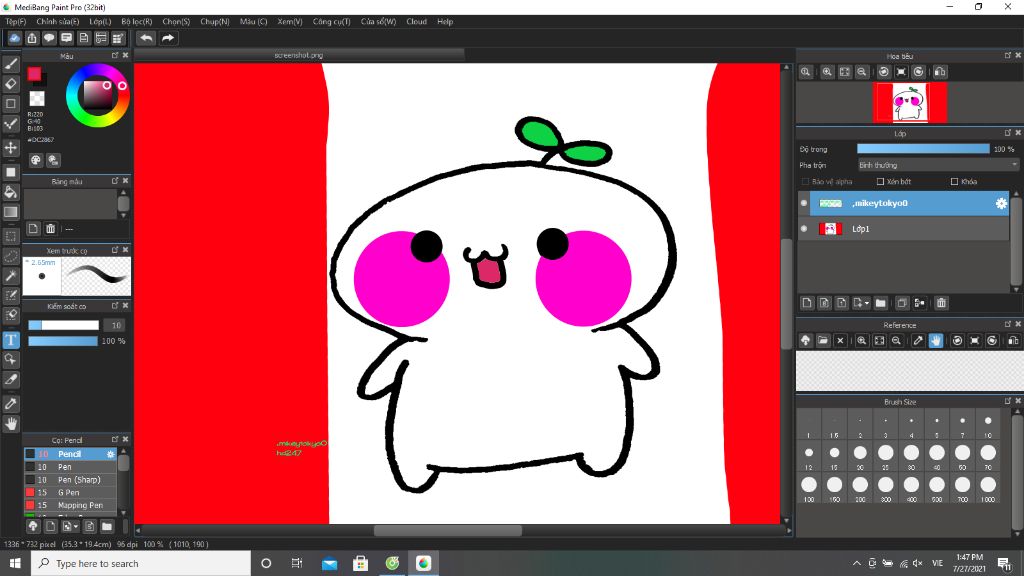Click the Navigator preview thumbnail
Image resolution: width=1024 pixels, height=576 pixels.
tap(909, 103)
